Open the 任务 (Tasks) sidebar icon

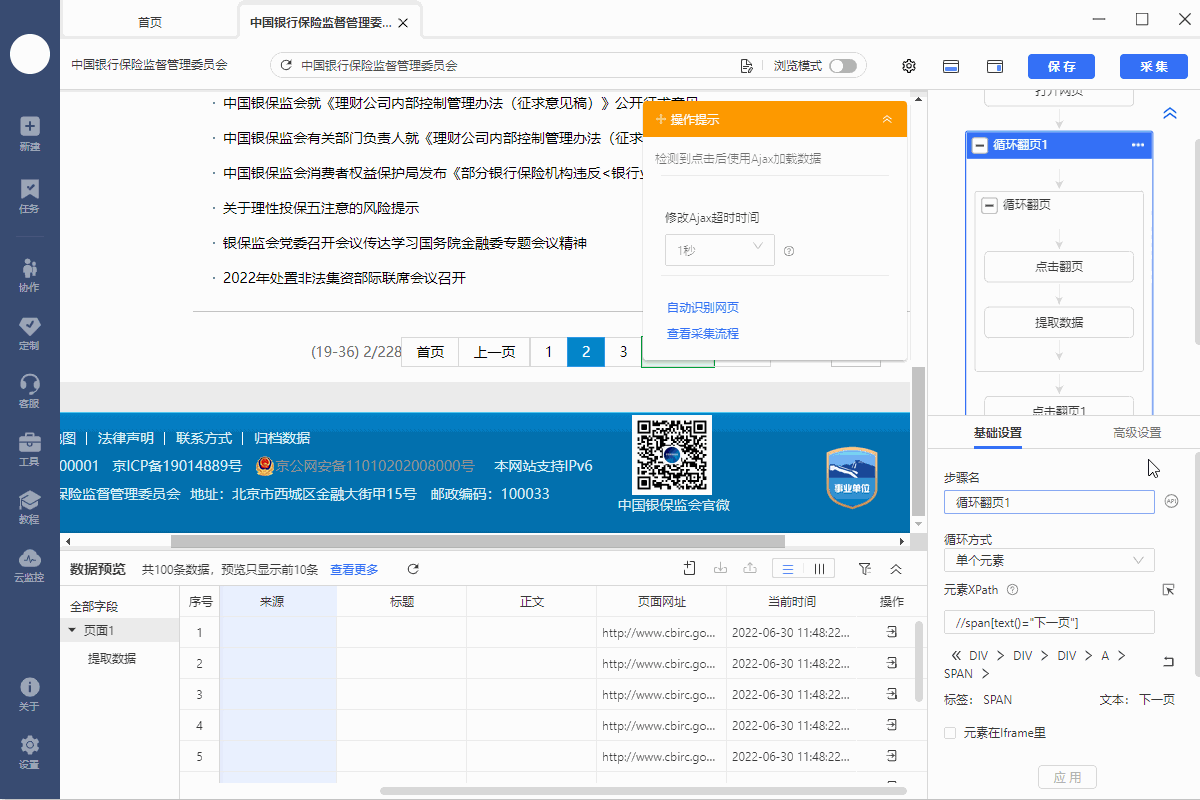pyautogui.click(x=30, y=196)
